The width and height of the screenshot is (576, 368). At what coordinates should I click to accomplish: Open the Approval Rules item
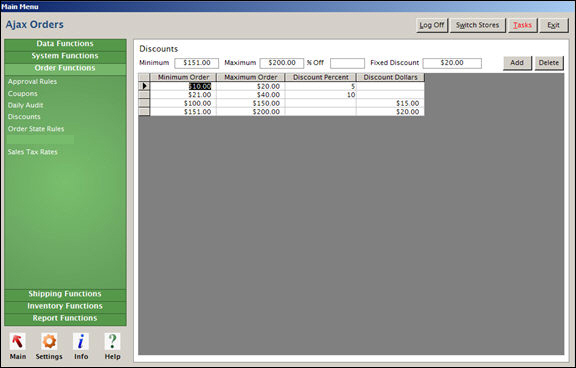click(x=32, y=82)
